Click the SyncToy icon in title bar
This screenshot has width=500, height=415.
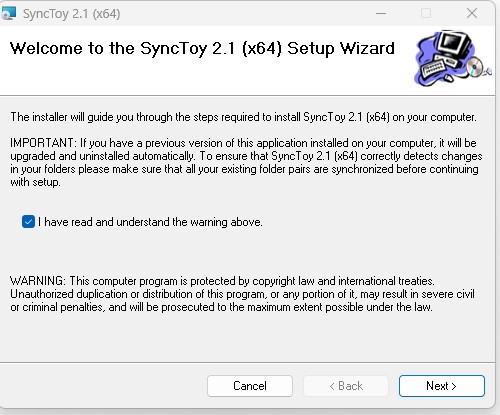[8, 13]
